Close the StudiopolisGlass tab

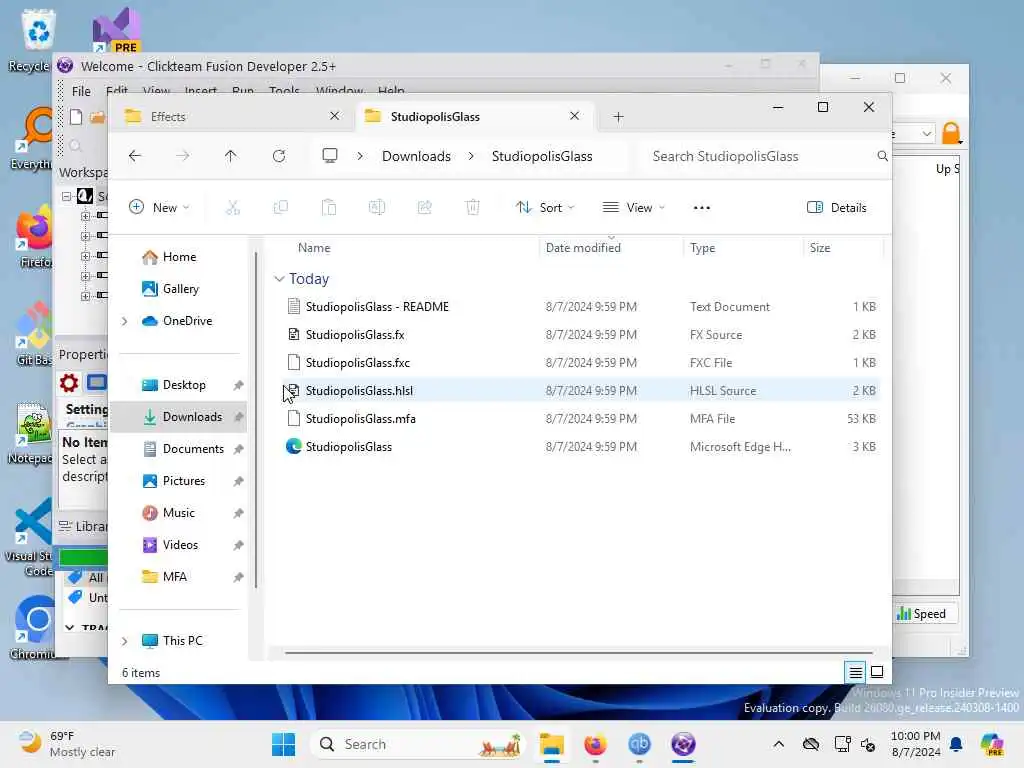(574, 116)
